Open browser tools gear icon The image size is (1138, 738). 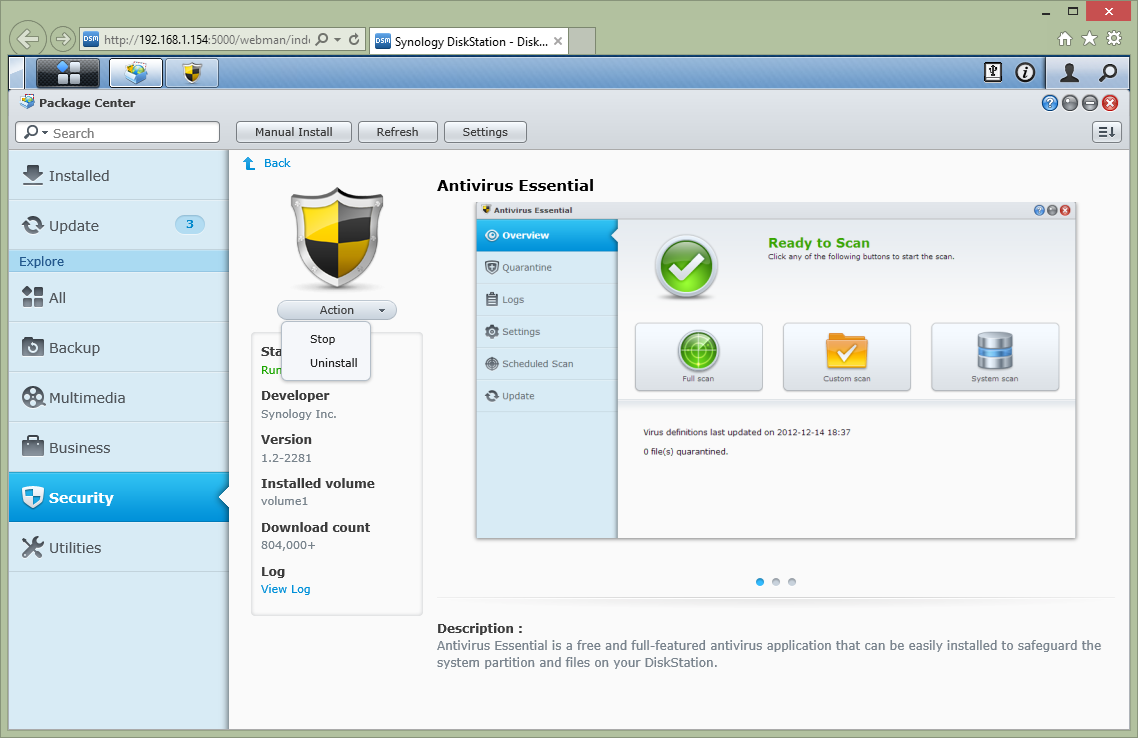tap(1114, 38)
